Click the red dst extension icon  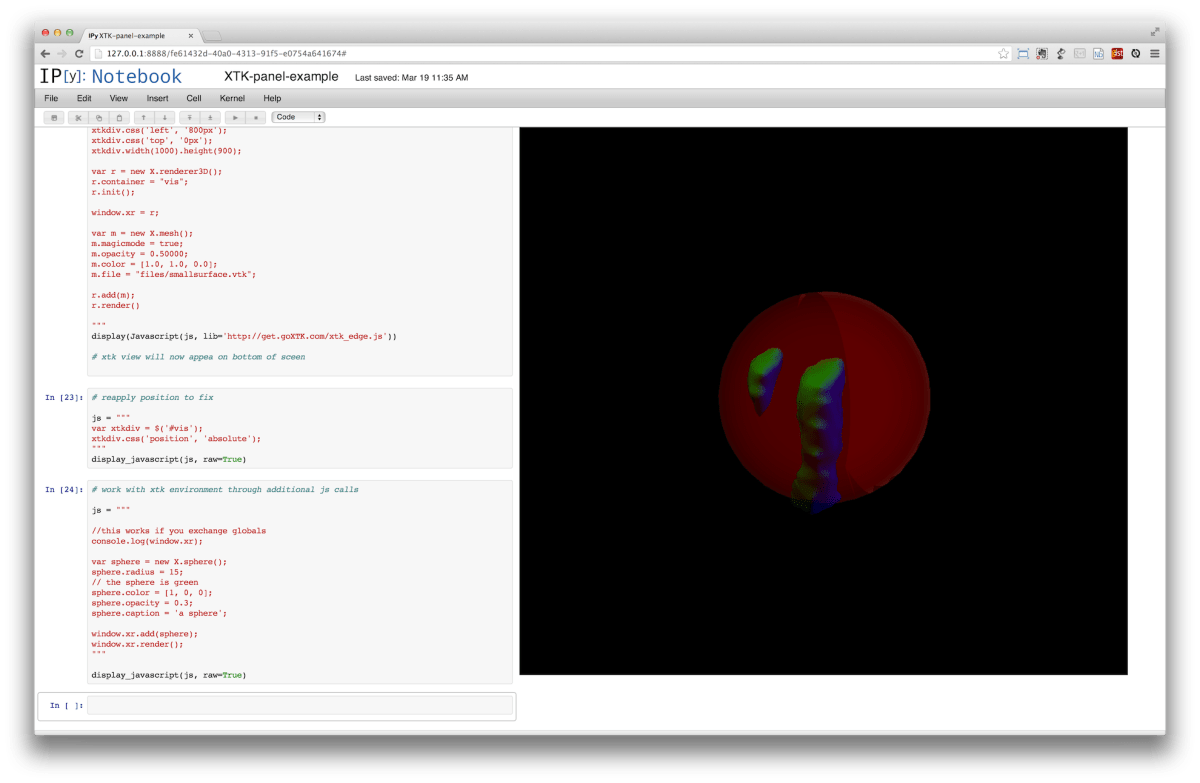pyautogui.click(x=1117, y=53)
